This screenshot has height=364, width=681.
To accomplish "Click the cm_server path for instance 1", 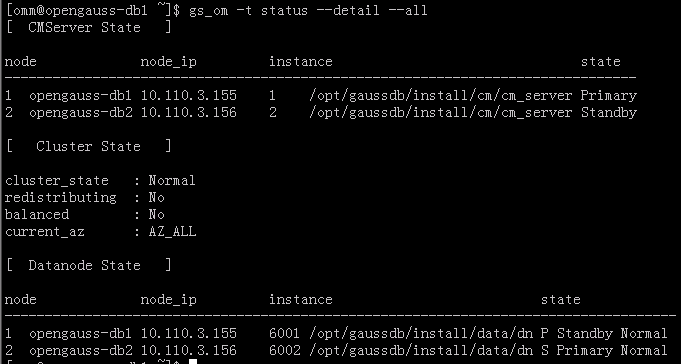I will (441, 96).
